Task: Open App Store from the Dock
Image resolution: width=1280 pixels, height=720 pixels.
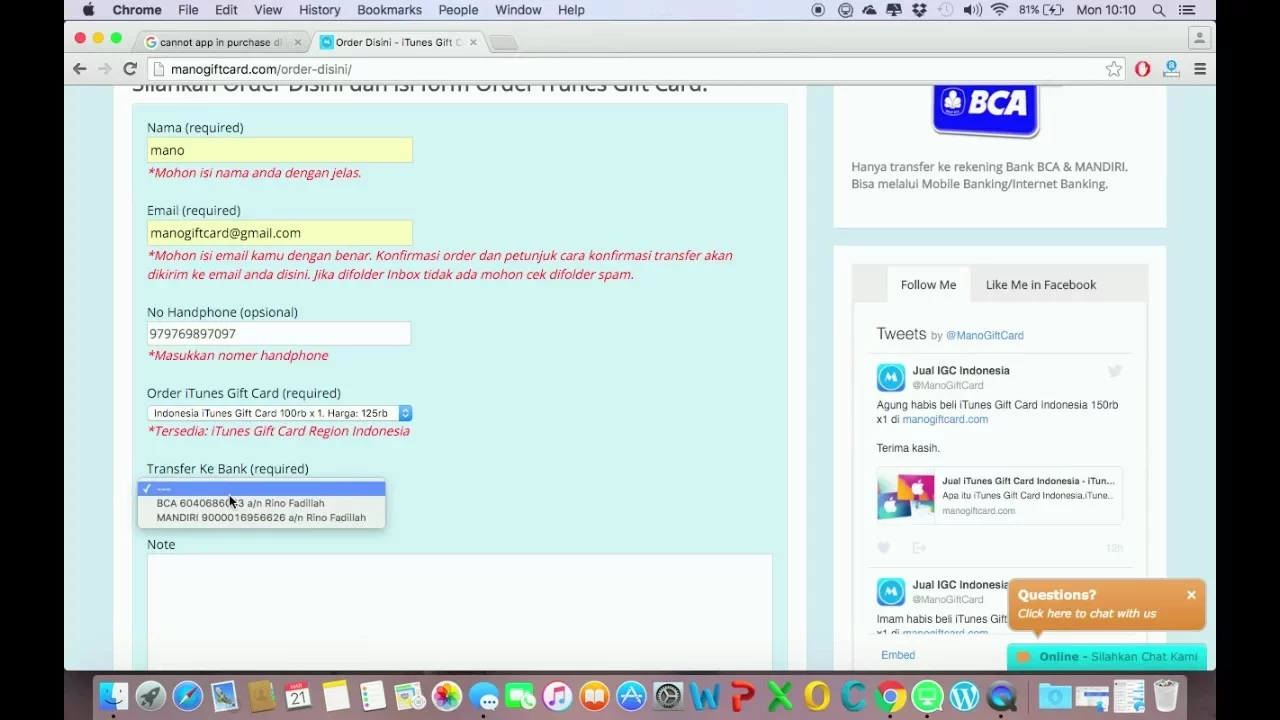Action: coord(631,696)
